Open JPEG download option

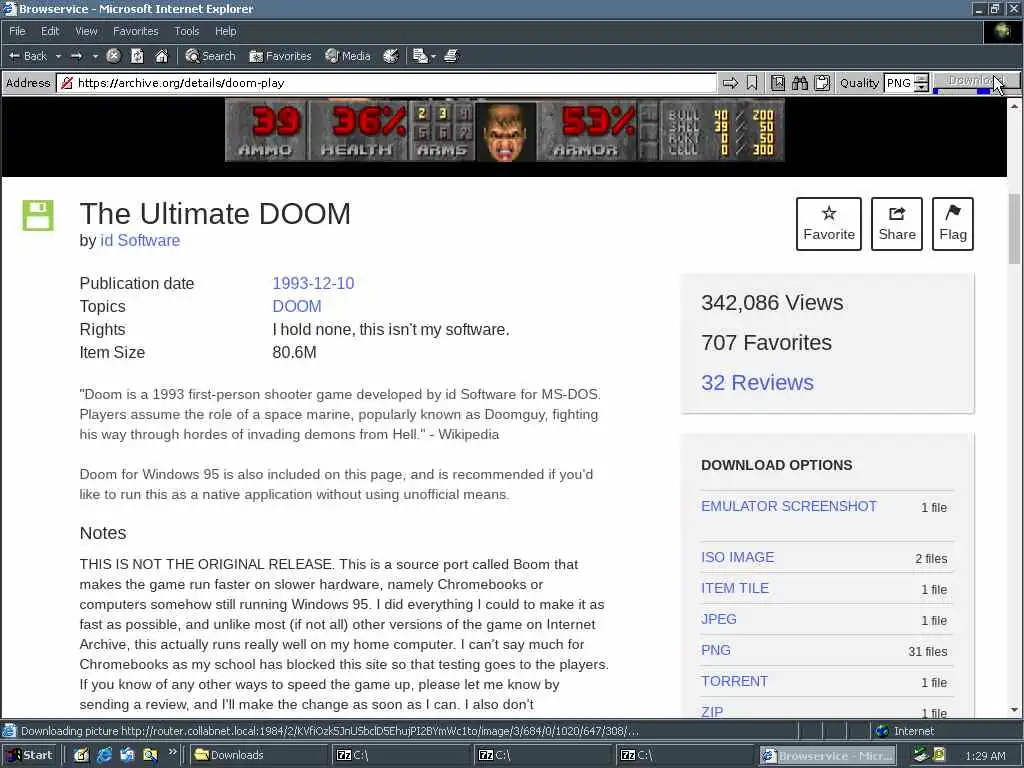718,619
